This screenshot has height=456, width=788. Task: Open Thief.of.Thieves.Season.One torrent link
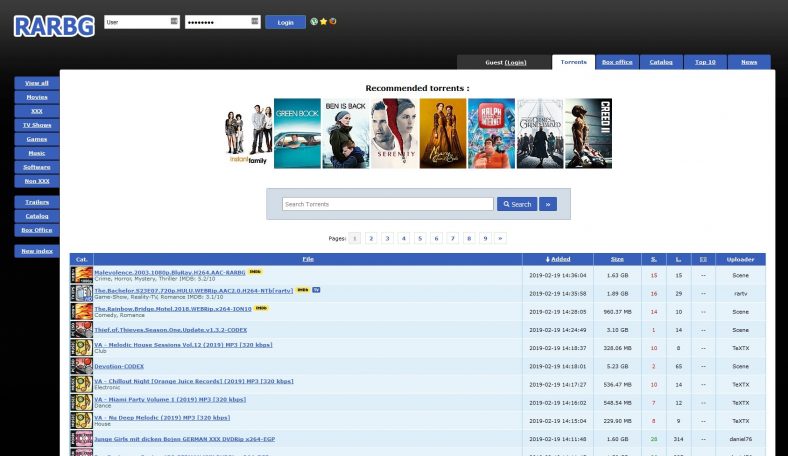click(x=171, y=330)
